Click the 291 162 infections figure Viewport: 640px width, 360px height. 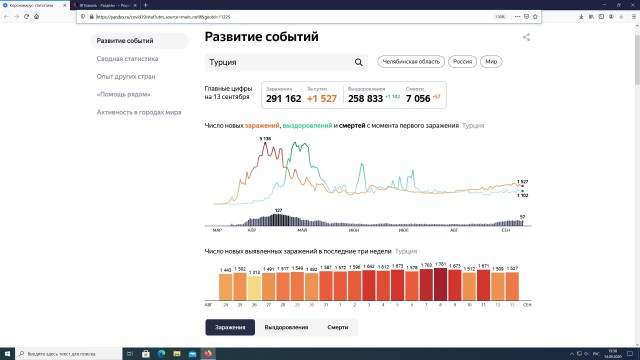pyautogui.click(x=284, y=99)
